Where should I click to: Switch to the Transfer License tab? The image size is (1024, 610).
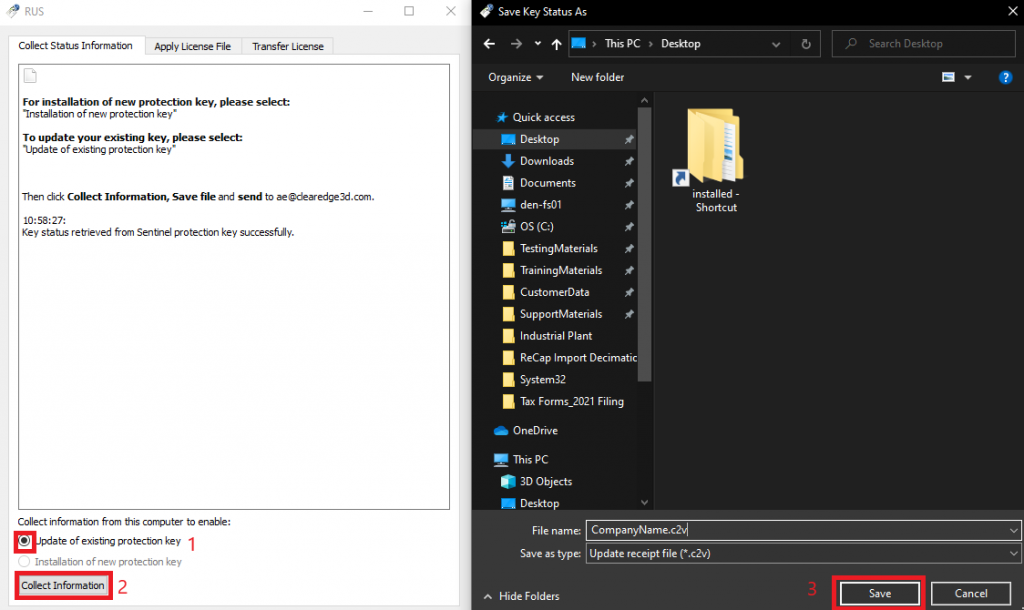(288, 46)
